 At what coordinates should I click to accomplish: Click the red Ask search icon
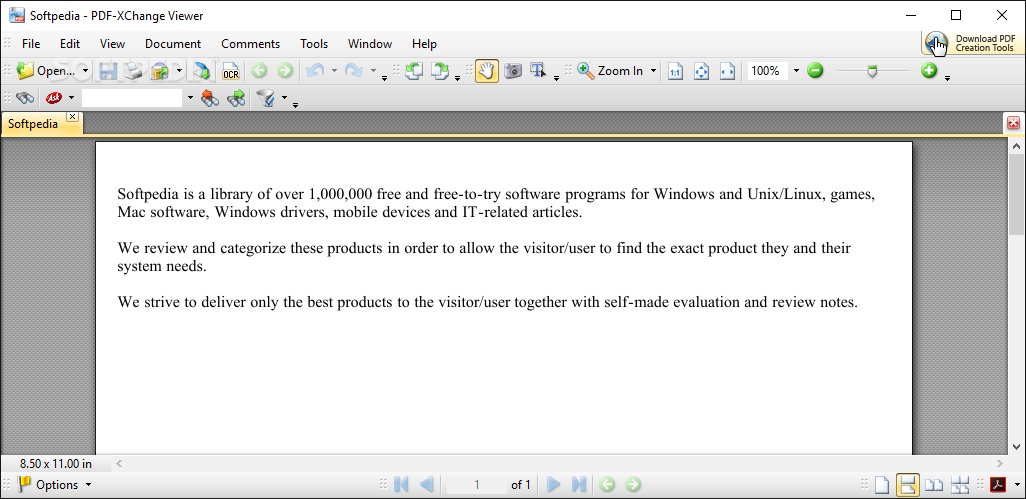54,99
